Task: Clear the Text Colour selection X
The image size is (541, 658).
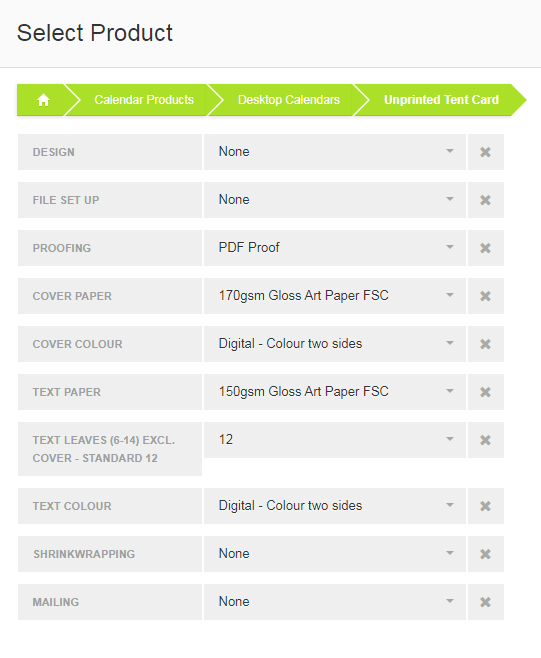Action: (486, 506)
